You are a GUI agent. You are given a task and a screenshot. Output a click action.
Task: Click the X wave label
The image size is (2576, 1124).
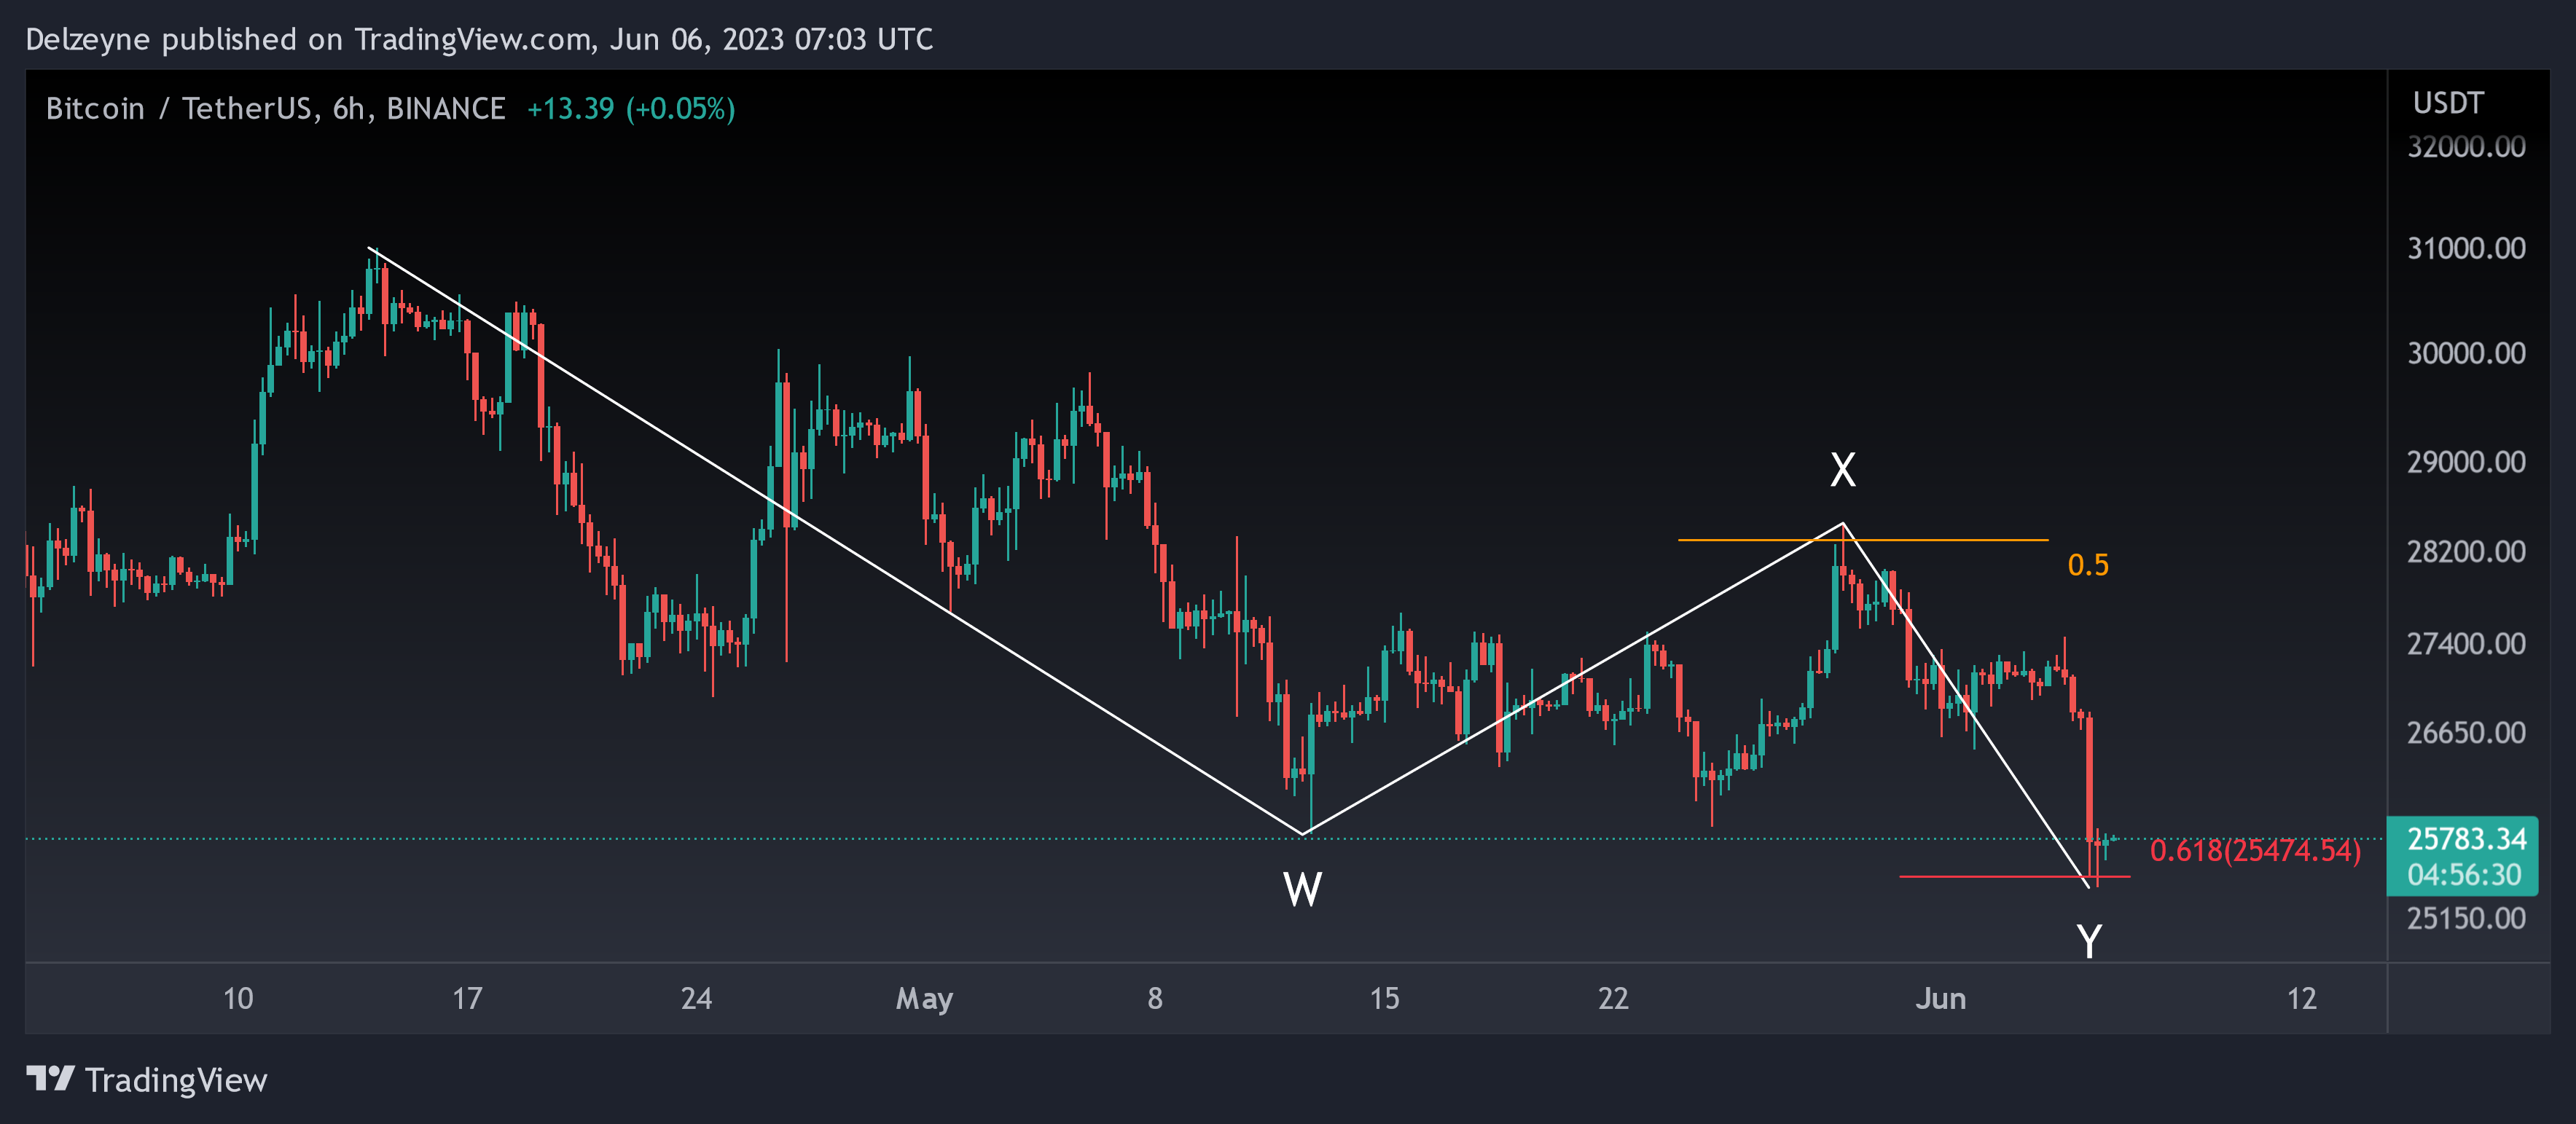[1842, 469]
